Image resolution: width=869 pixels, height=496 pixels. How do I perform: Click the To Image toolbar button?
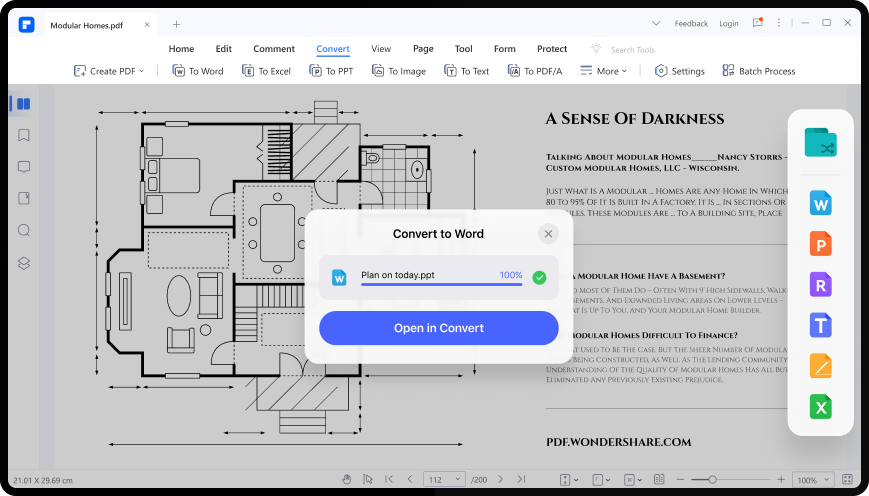click(x=398, y=71)
